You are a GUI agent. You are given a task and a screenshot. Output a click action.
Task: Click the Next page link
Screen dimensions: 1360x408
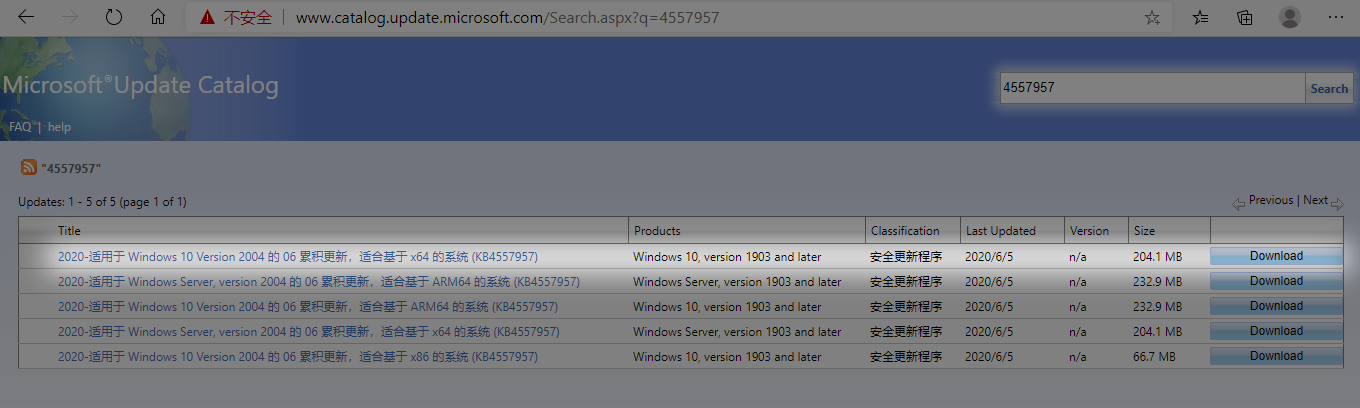click(1316, 200)
